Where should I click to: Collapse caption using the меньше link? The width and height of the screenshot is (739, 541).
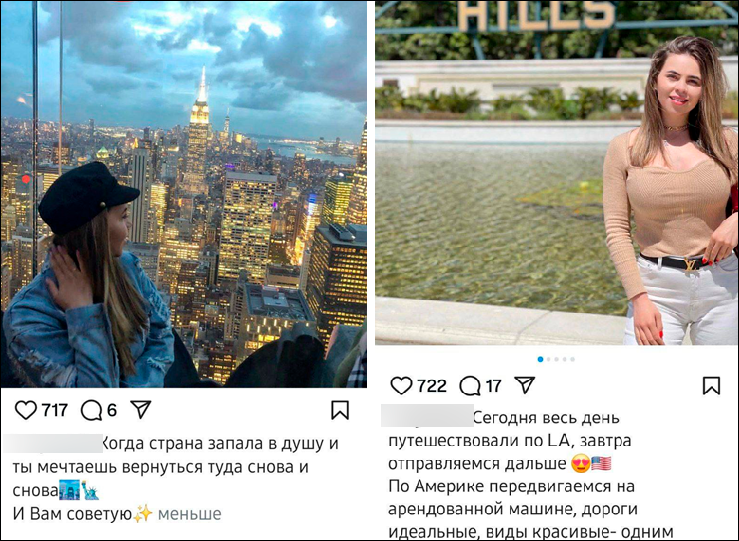click(189, 514)
